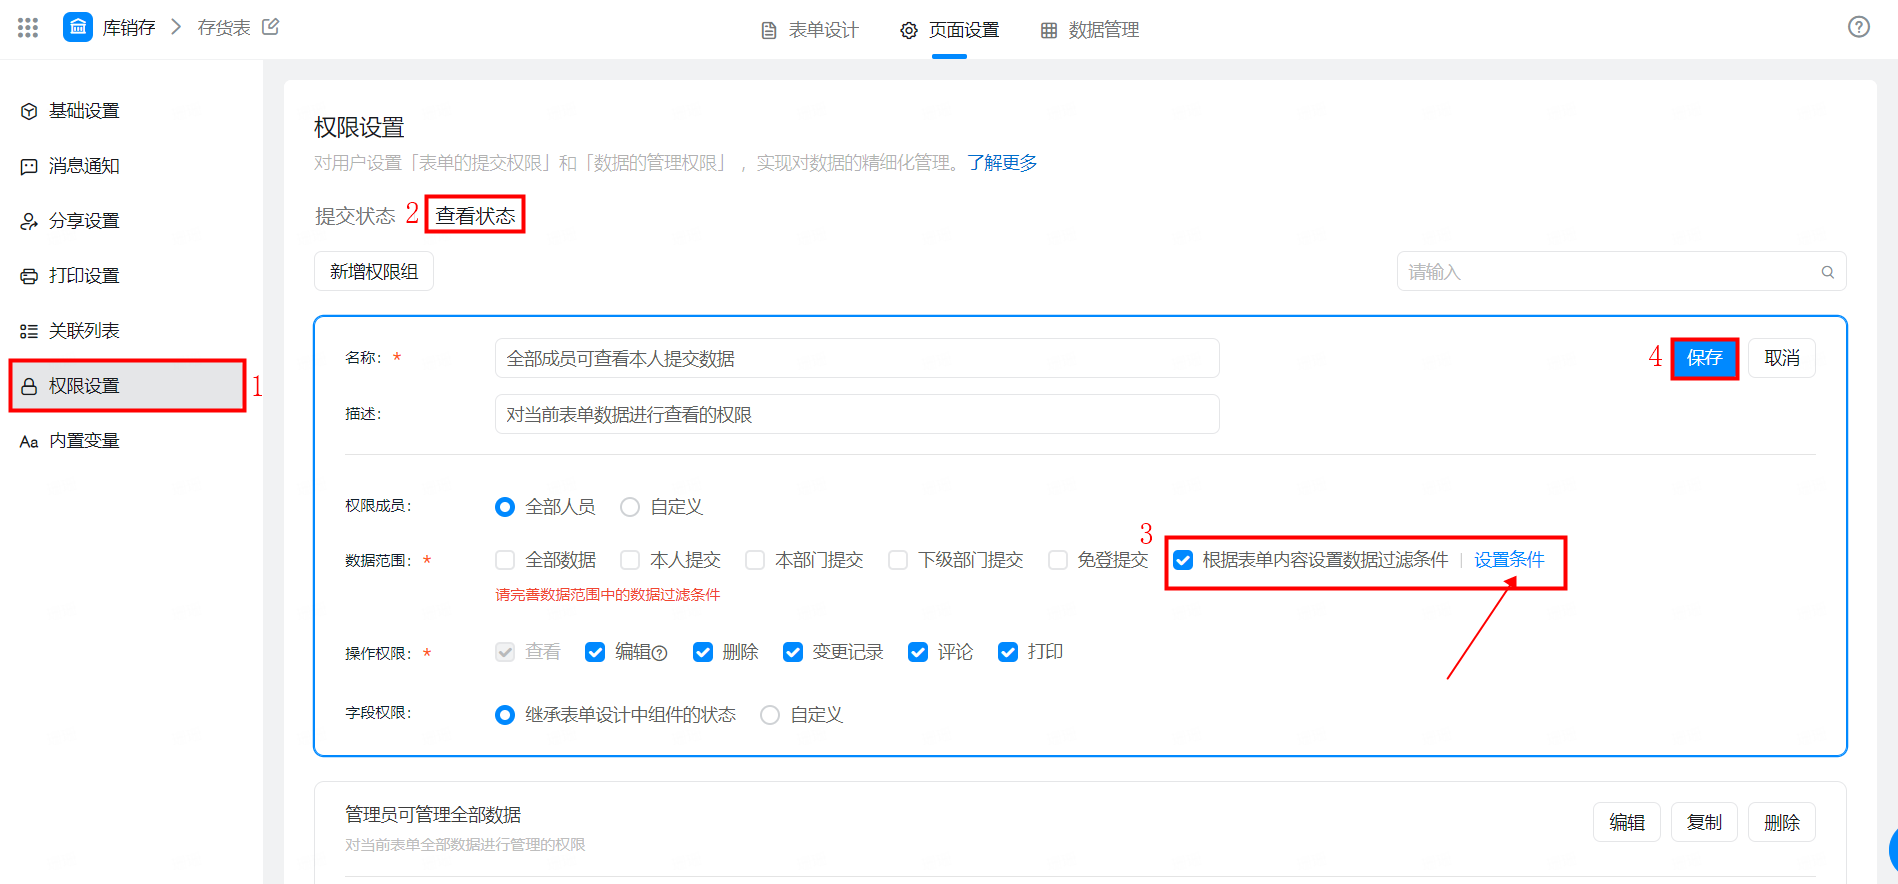Click the 数据管理 table icon
The image size is (1898, 884).
click(1049, 31)
